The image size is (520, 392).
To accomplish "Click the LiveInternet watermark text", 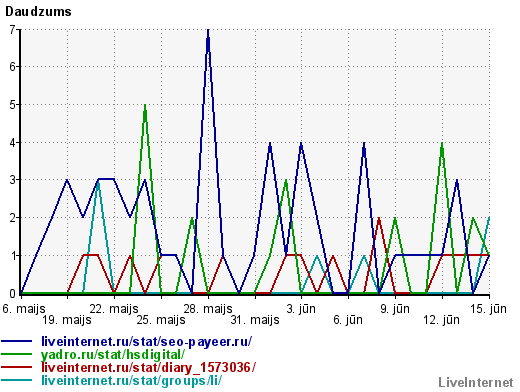I will [x=476, y=382].
